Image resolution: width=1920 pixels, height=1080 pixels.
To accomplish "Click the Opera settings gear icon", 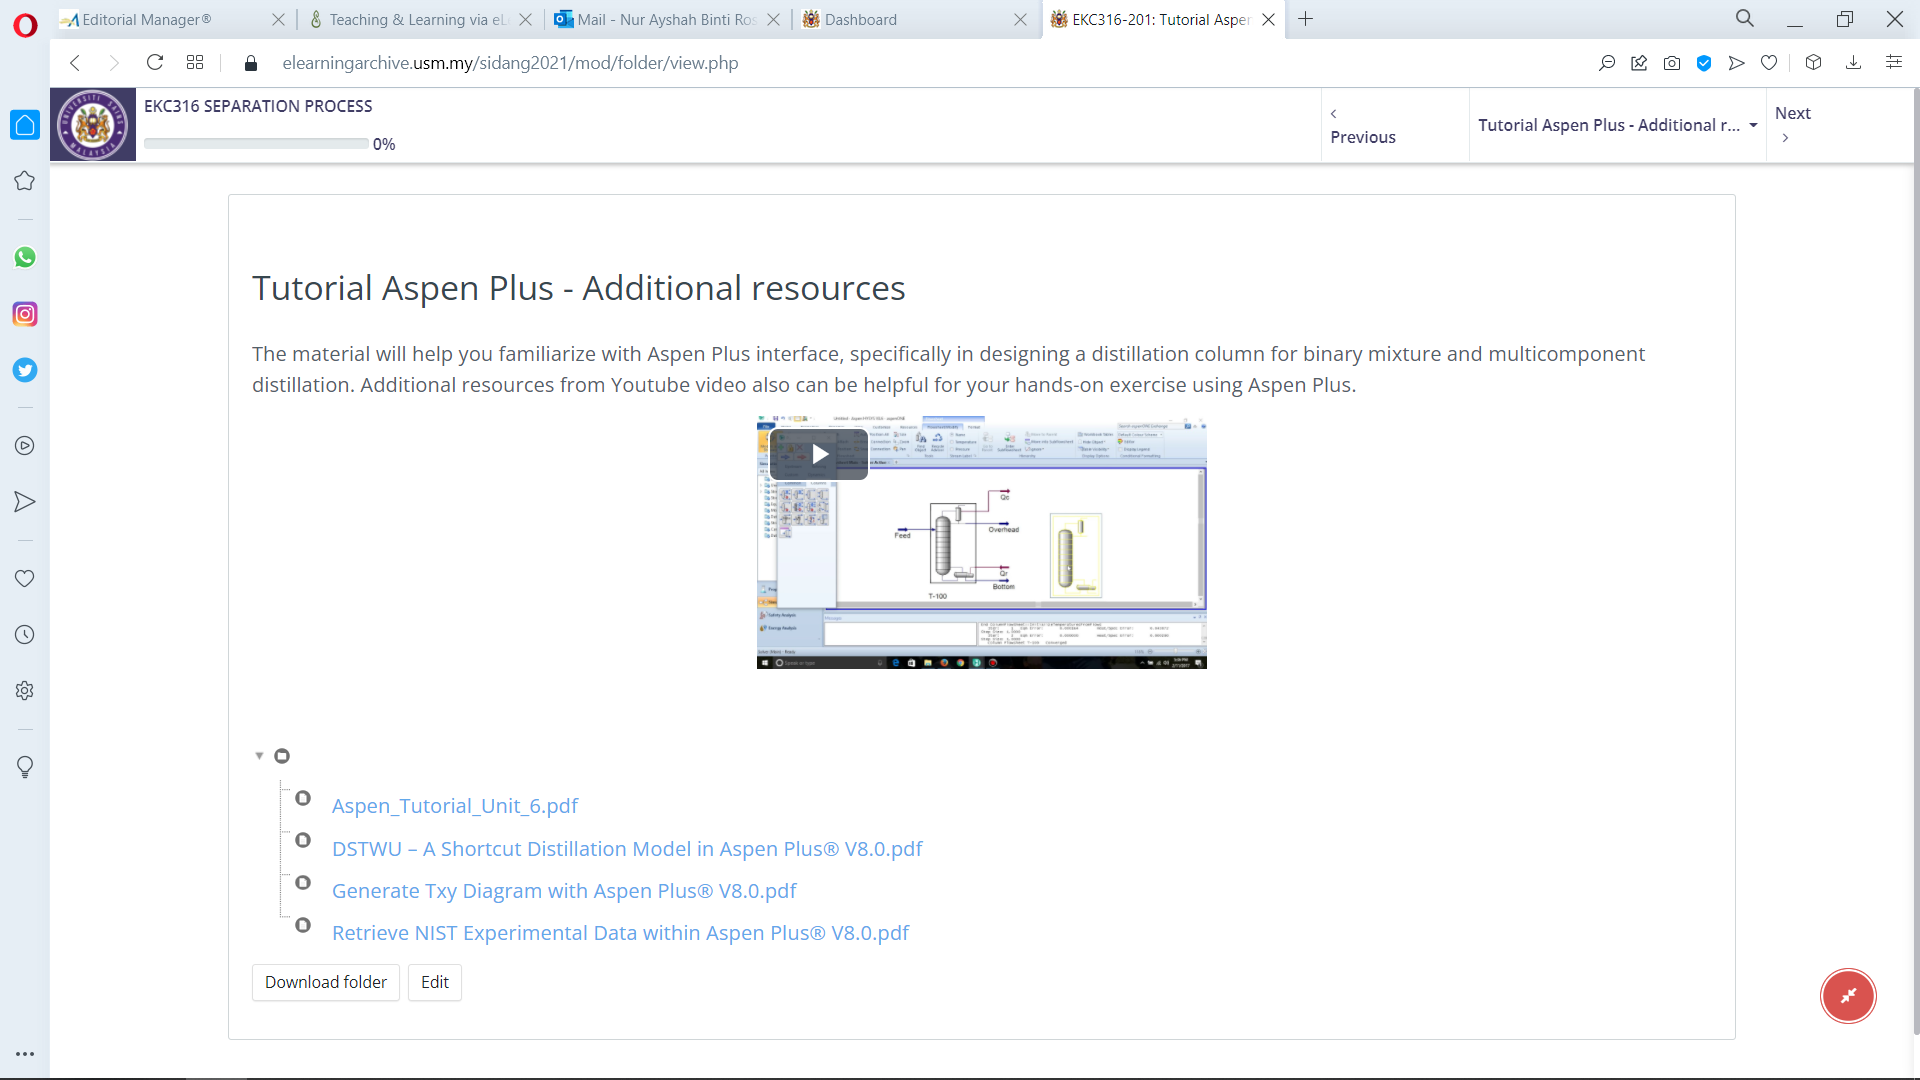I will tap(25, 691).
